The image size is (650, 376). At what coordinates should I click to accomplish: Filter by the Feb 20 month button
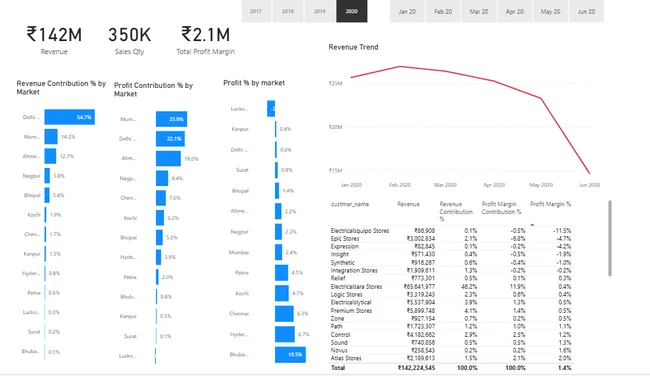[x=443, y=11]
